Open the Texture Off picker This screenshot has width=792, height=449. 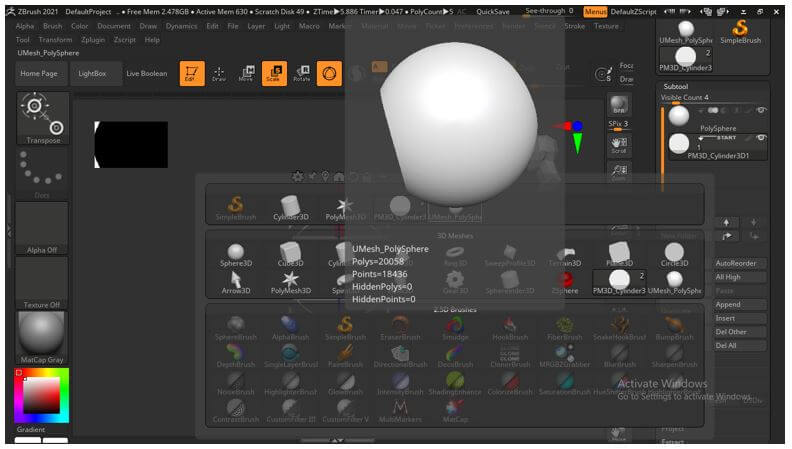point(42,283)
